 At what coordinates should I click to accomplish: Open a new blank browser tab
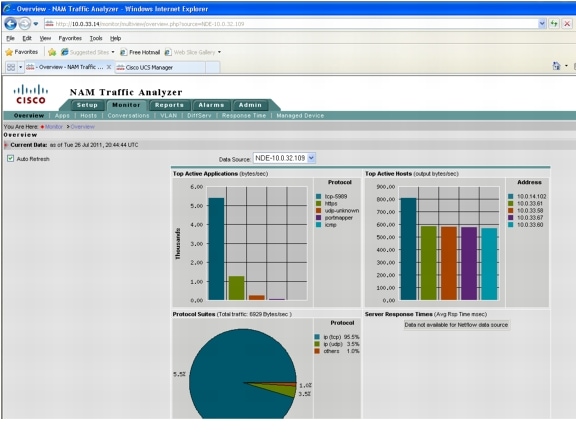click(x=213, y=67)
